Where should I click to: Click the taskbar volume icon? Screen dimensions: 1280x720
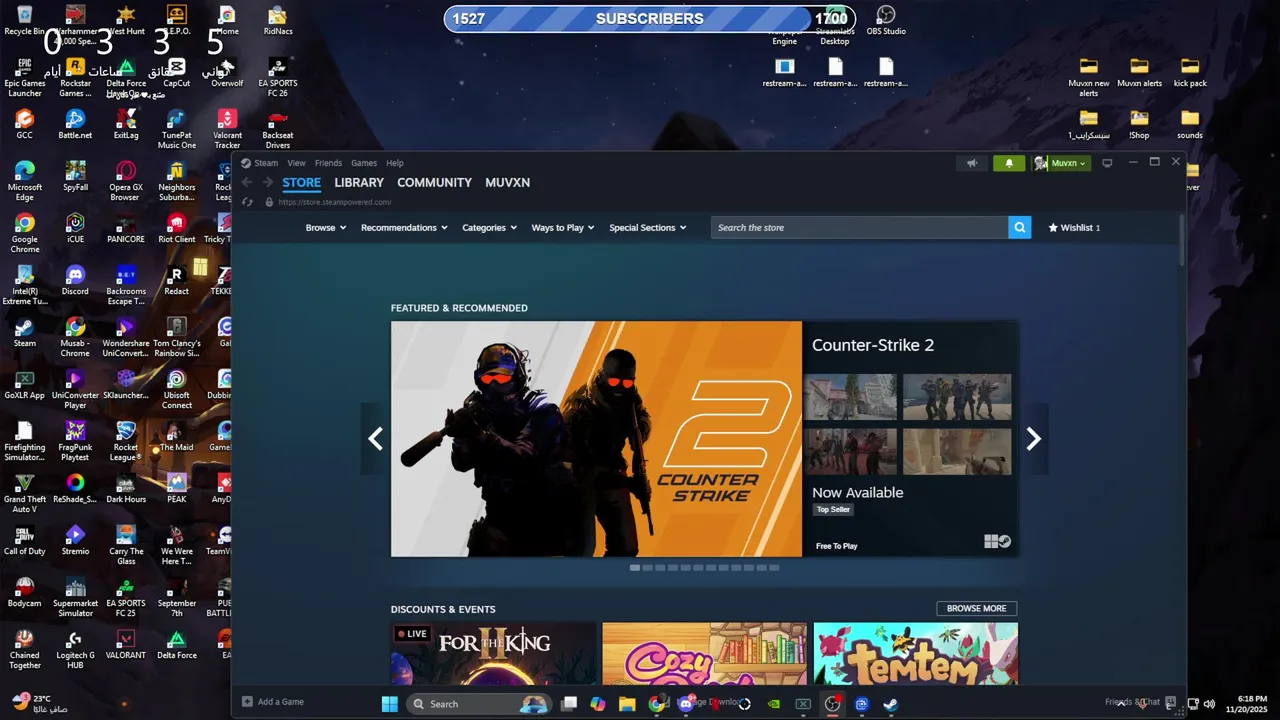coord(1208,704)
